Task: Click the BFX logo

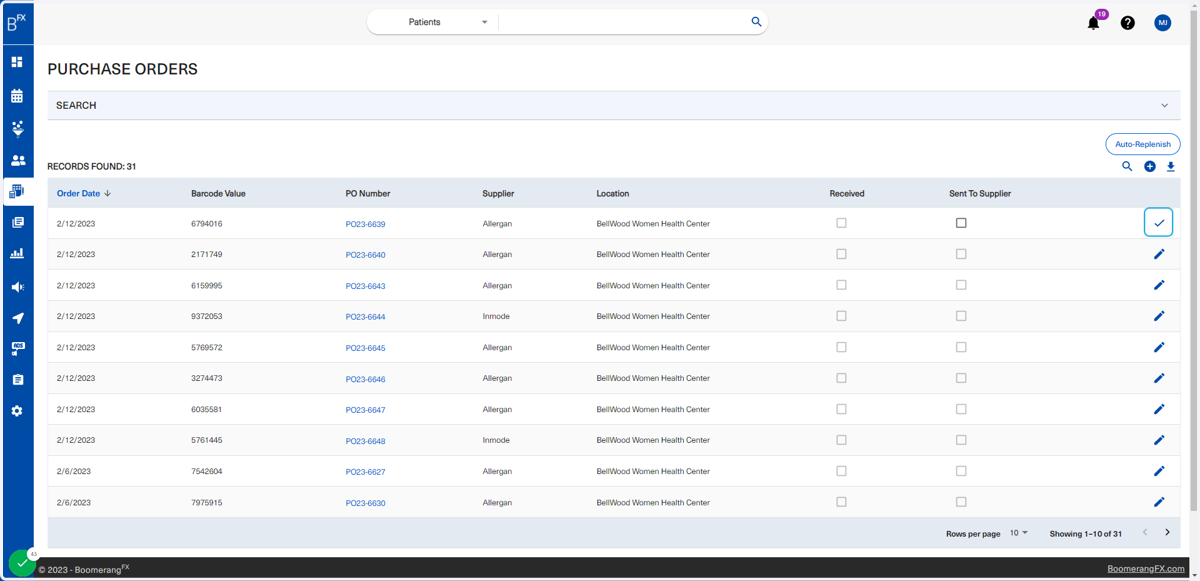Action: pyautogui.click(x=17, y=22)
